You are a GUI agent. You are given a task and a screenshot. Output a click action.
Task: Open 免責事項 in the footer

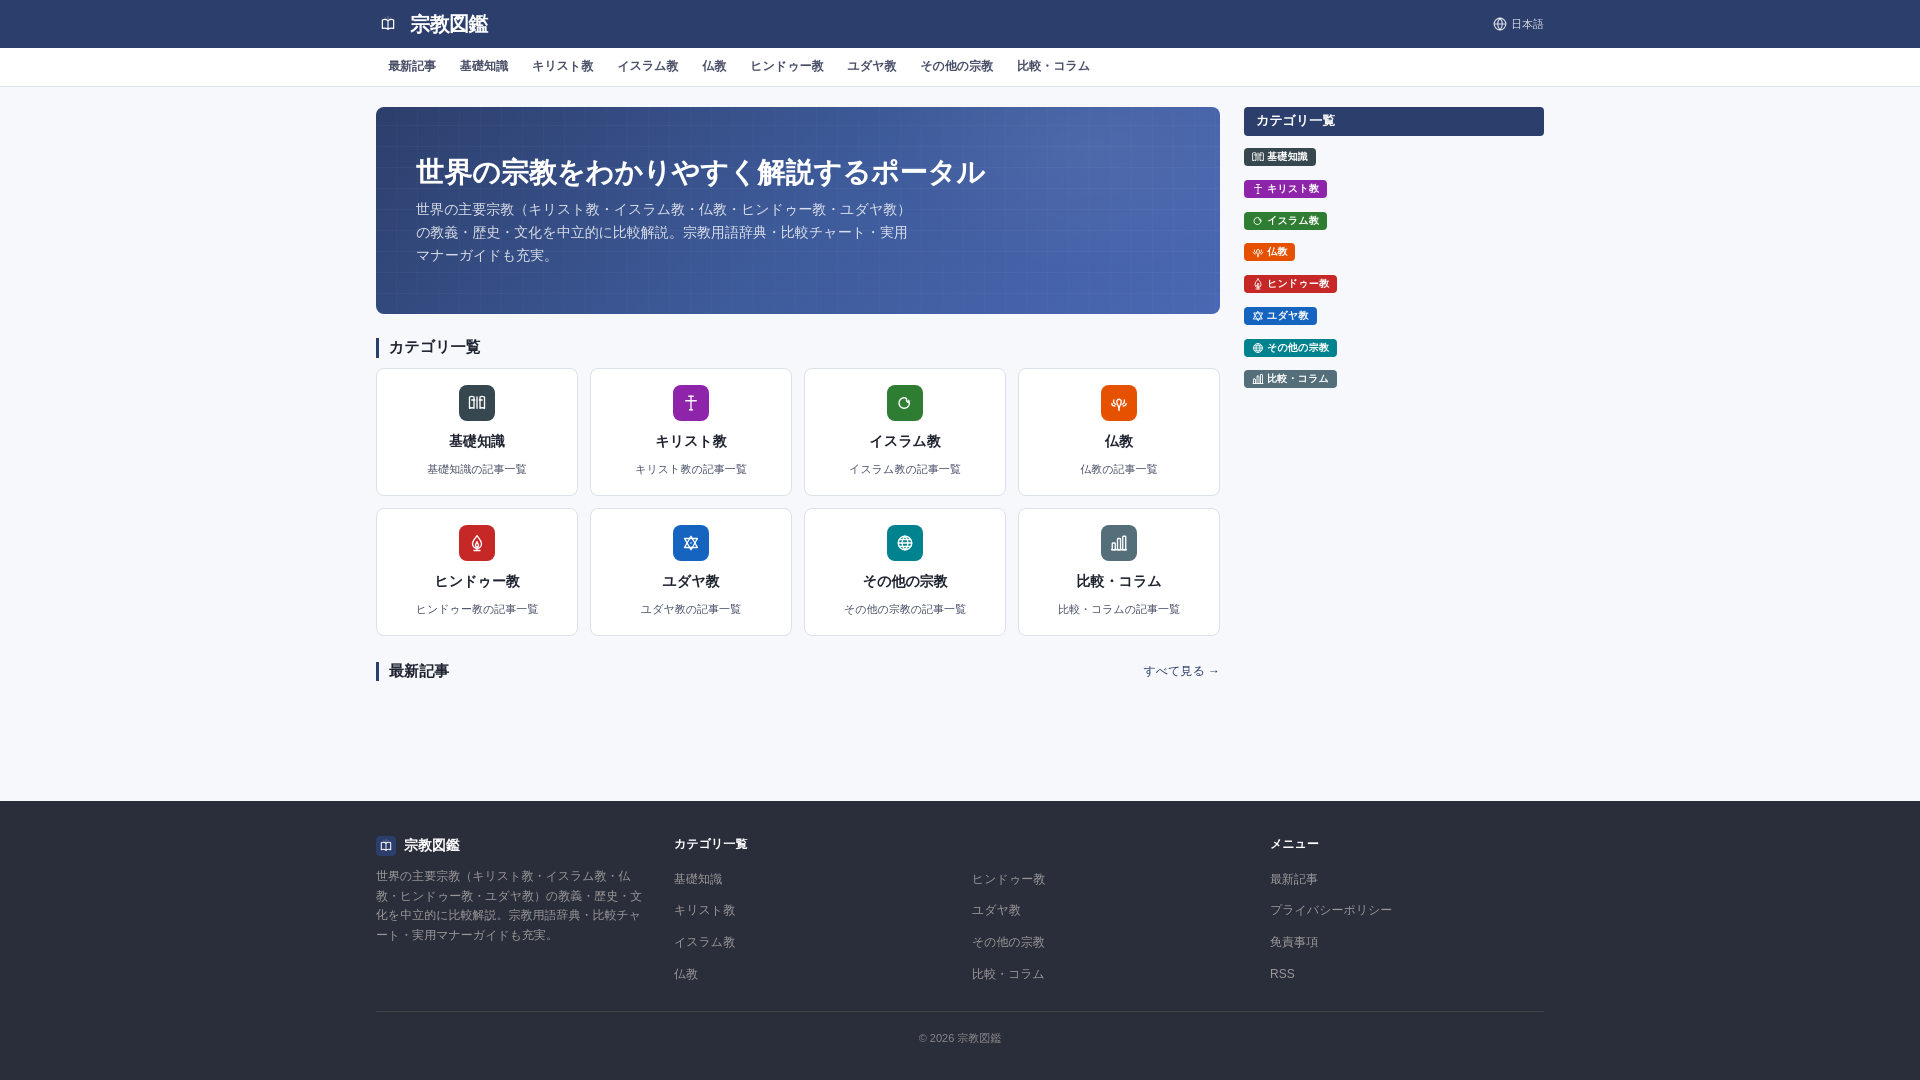1294,942
